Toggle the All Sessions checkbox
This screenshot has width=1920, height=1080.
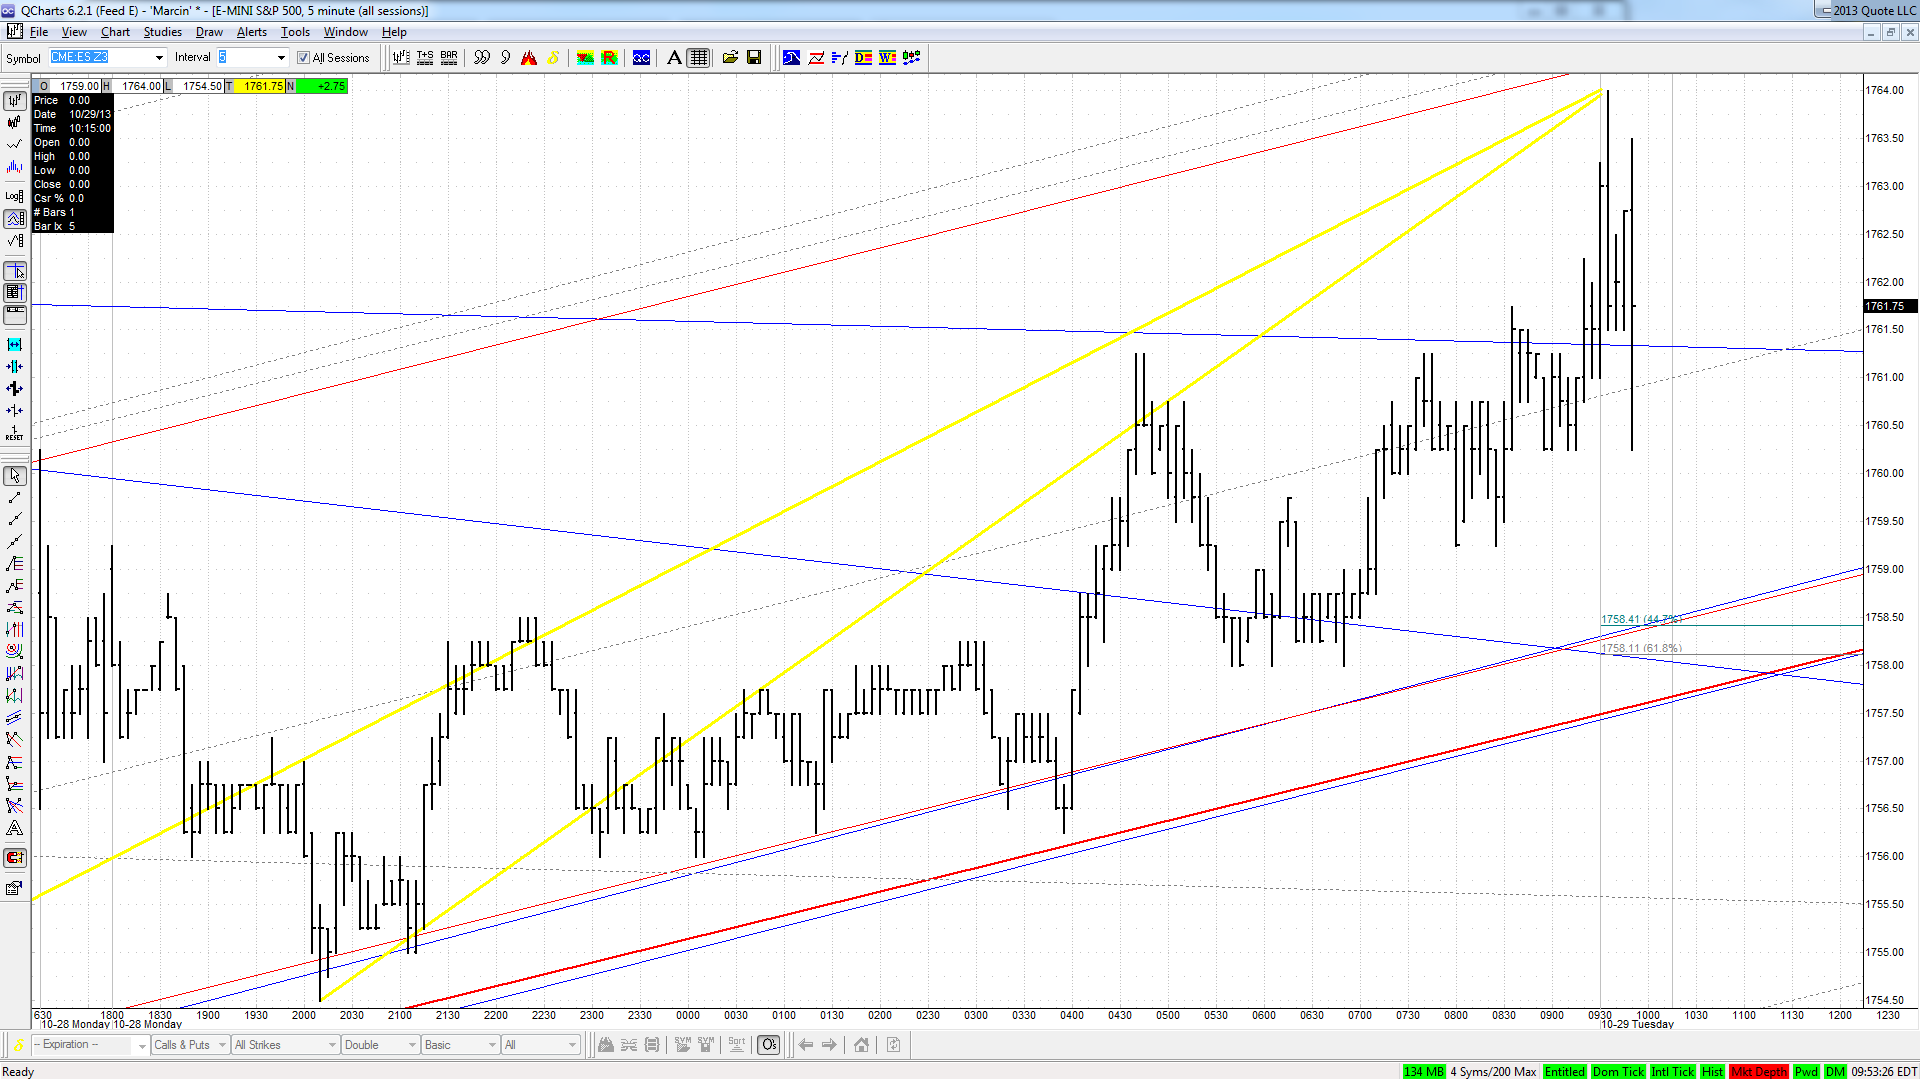coord(303,58)
